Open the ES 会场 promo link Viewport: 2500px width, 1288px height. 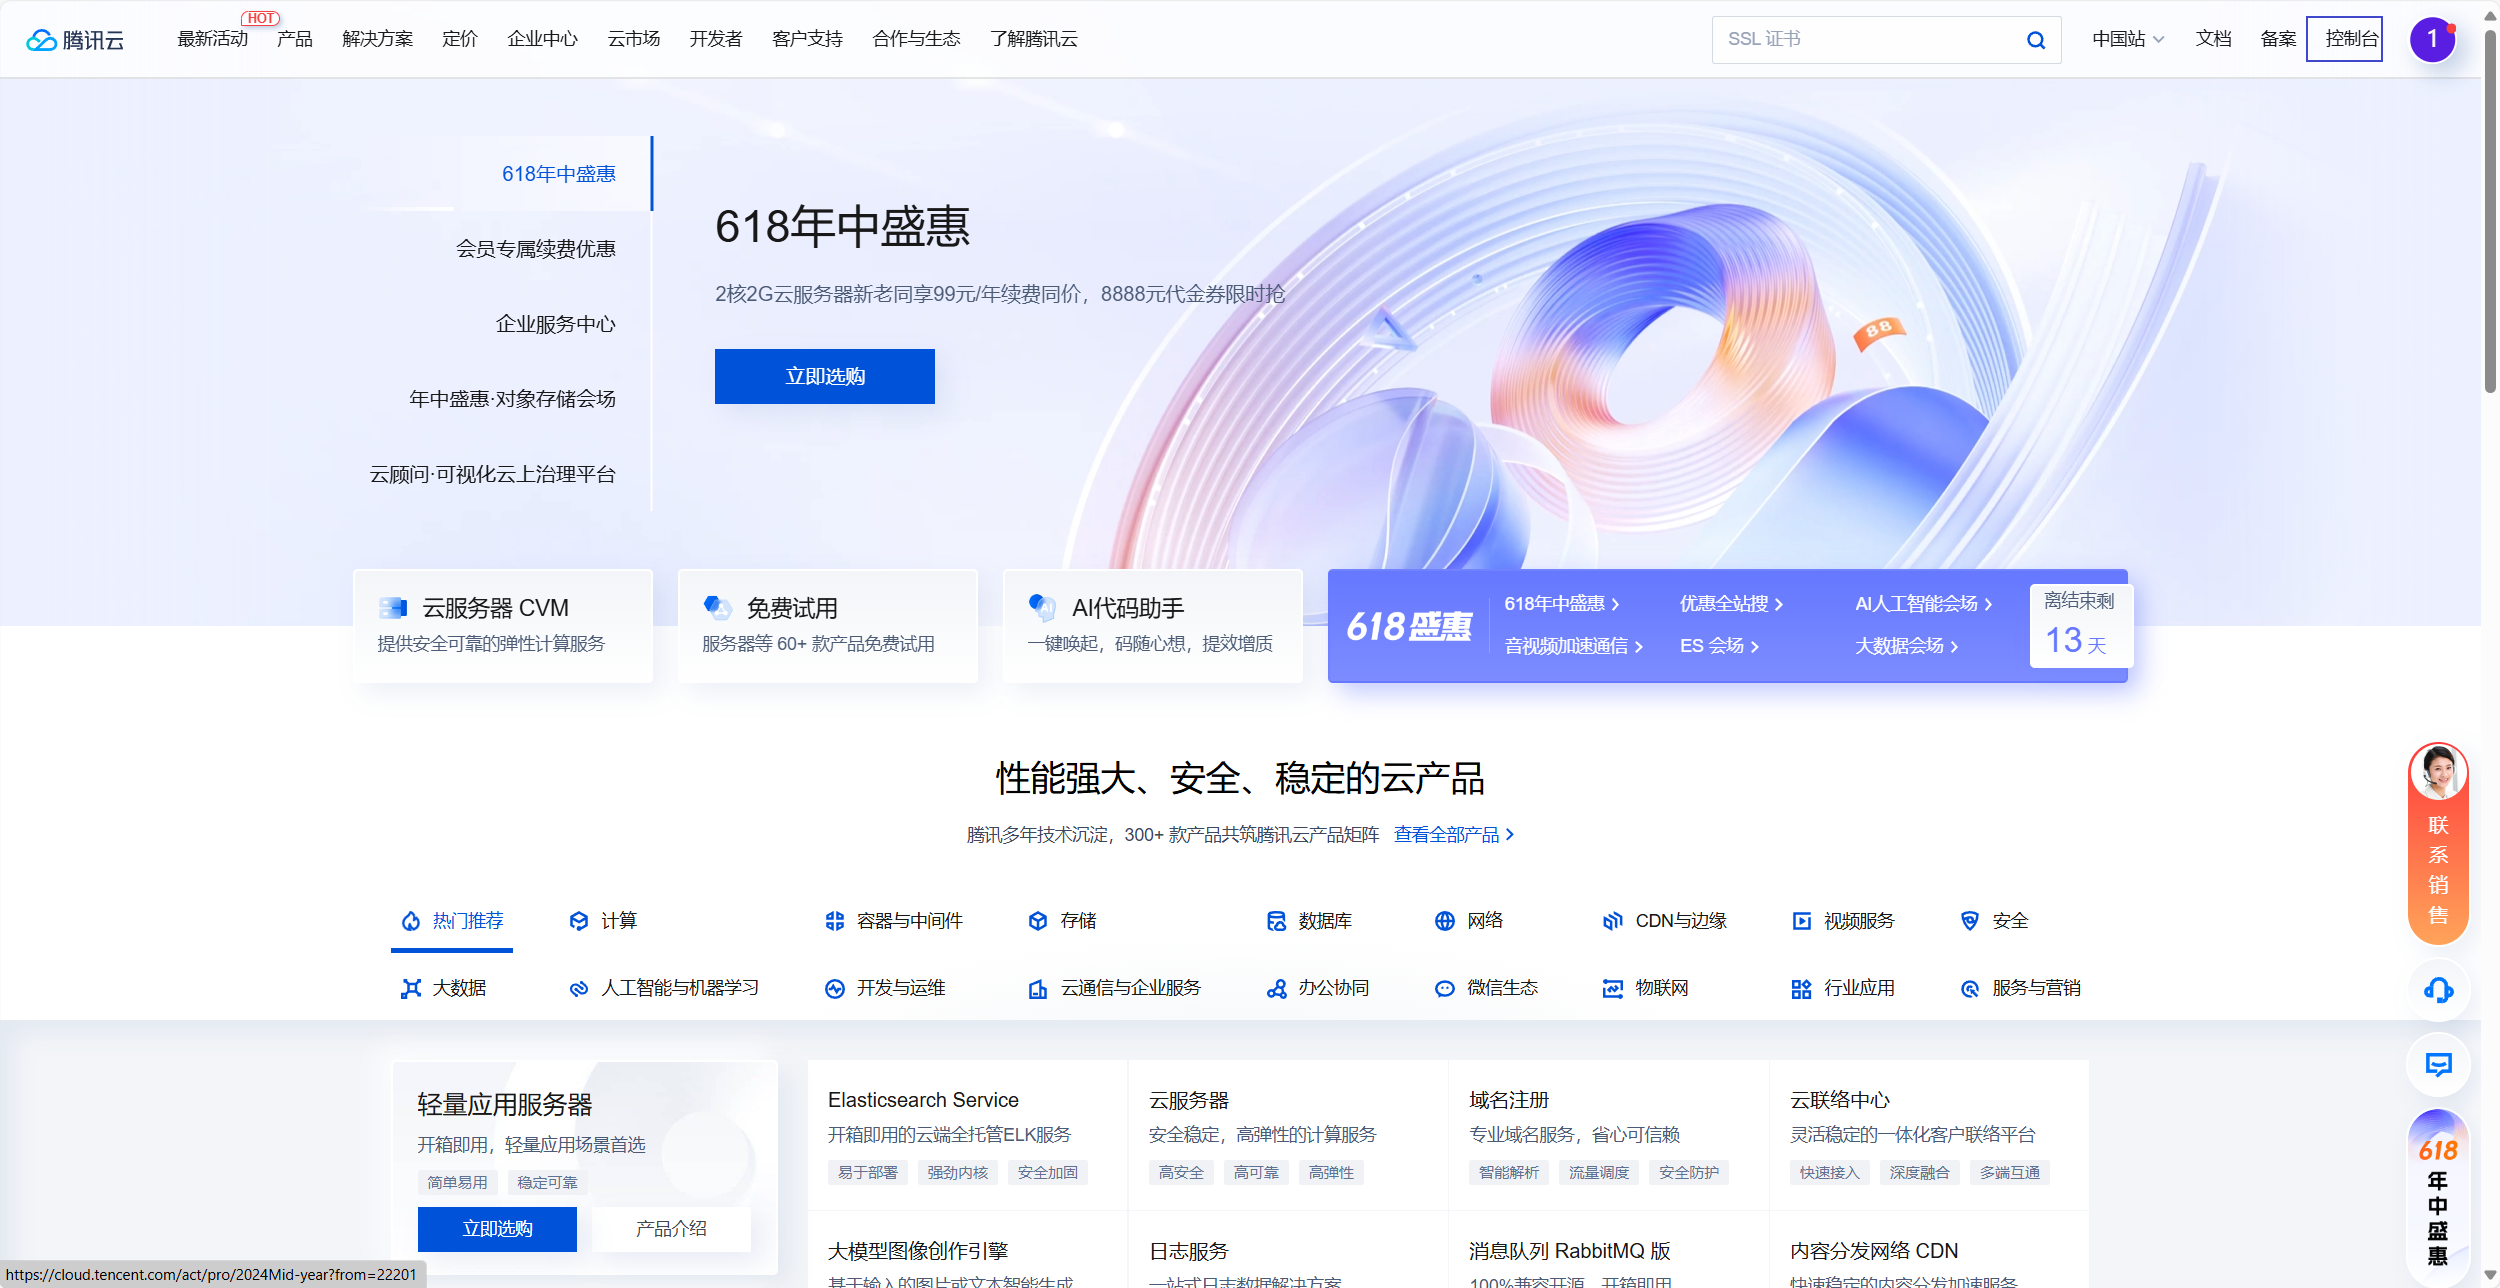[x=1719, y=646]
